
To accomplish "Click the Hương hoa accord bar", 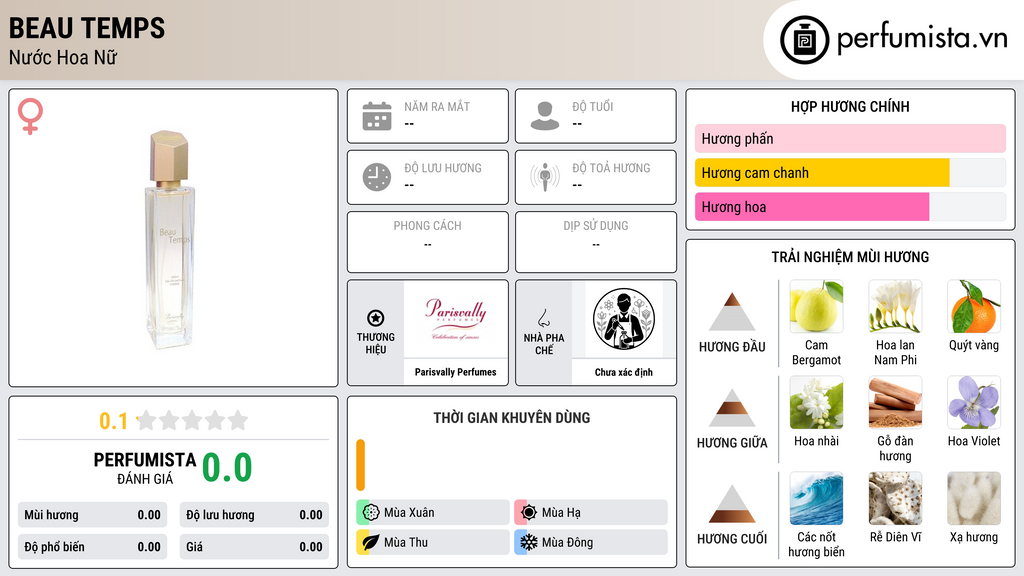I will coord(850,206).
